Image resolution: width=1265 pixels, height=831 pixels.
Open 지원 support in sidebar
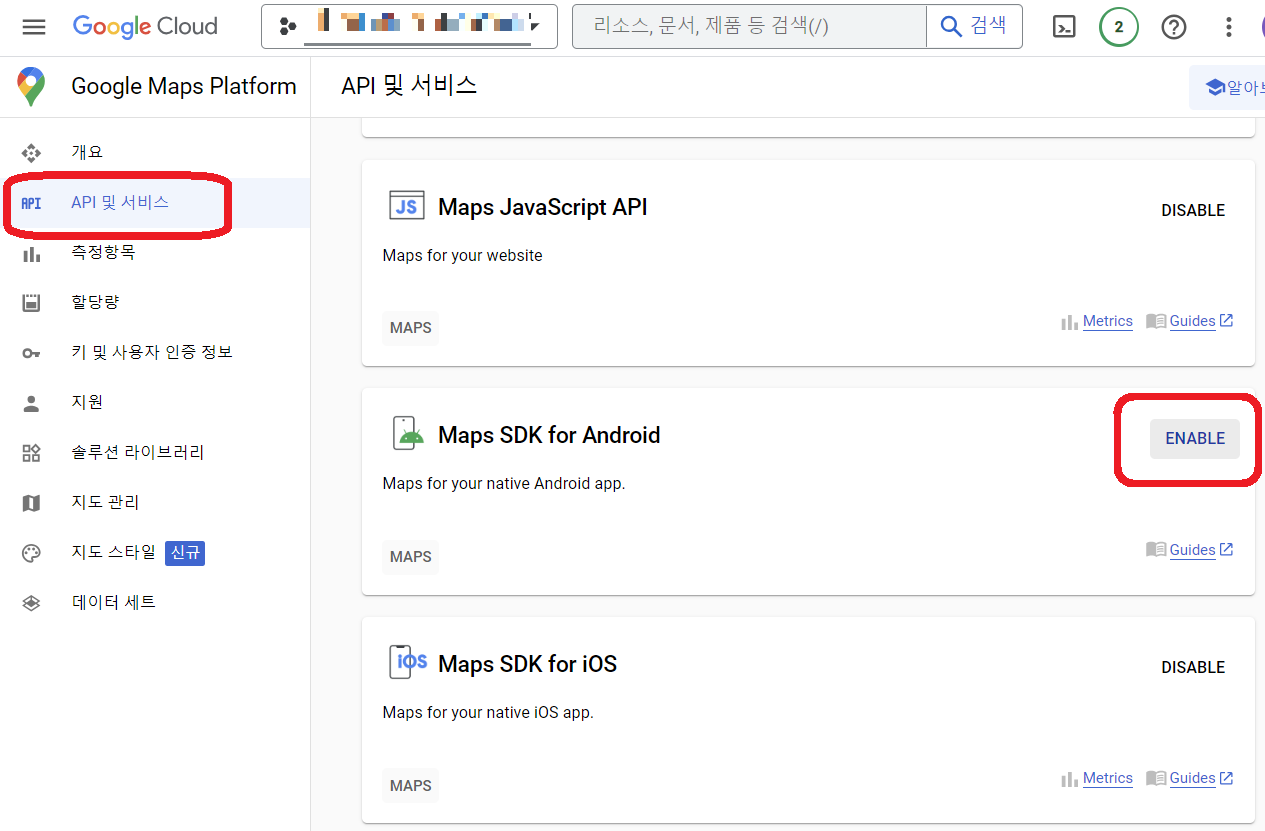pos(155,402)
